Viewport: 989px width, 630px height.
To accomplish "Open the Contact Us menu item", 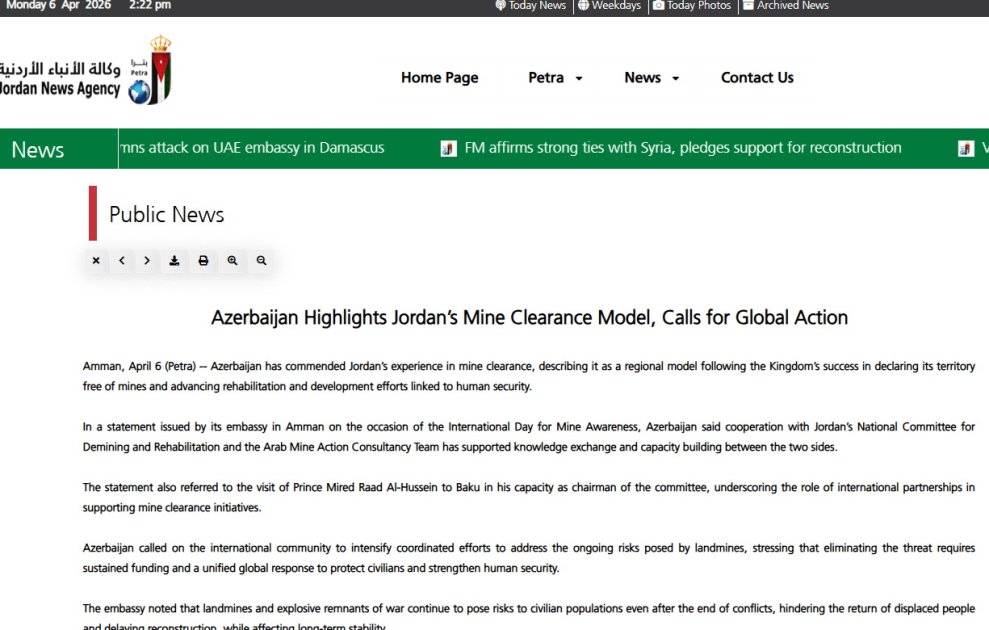I will click(x=757, y=78).
